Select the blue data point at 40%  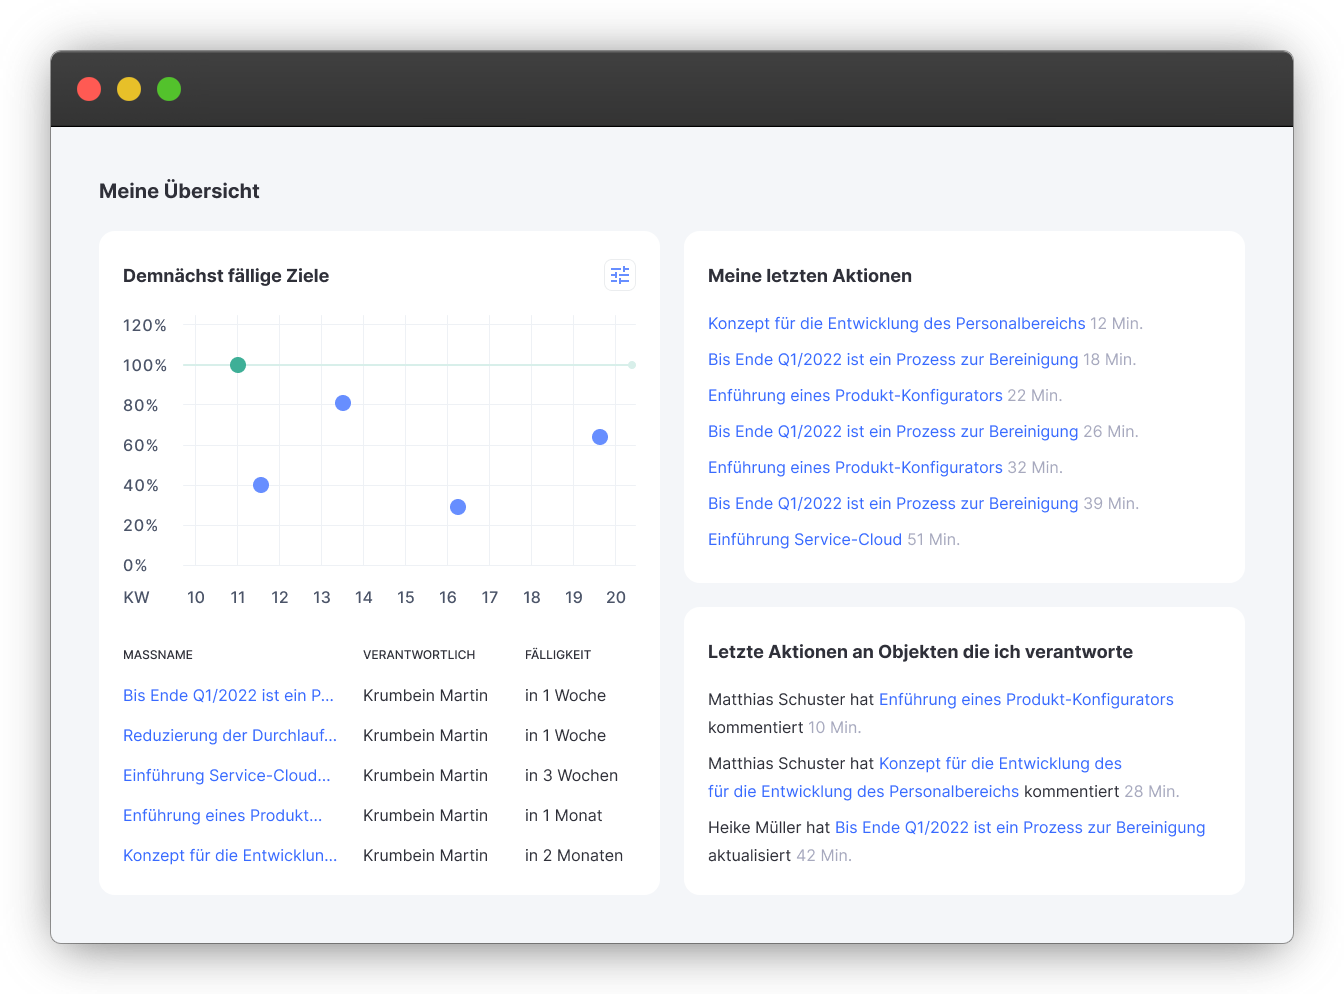click(261, 485)
